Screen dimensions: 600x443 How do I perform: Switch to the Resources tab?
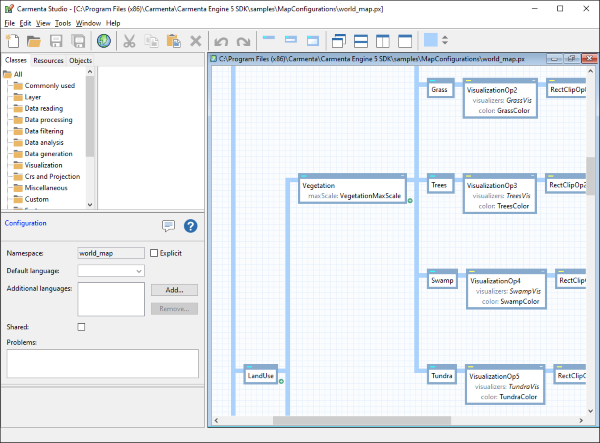point(48,61)
